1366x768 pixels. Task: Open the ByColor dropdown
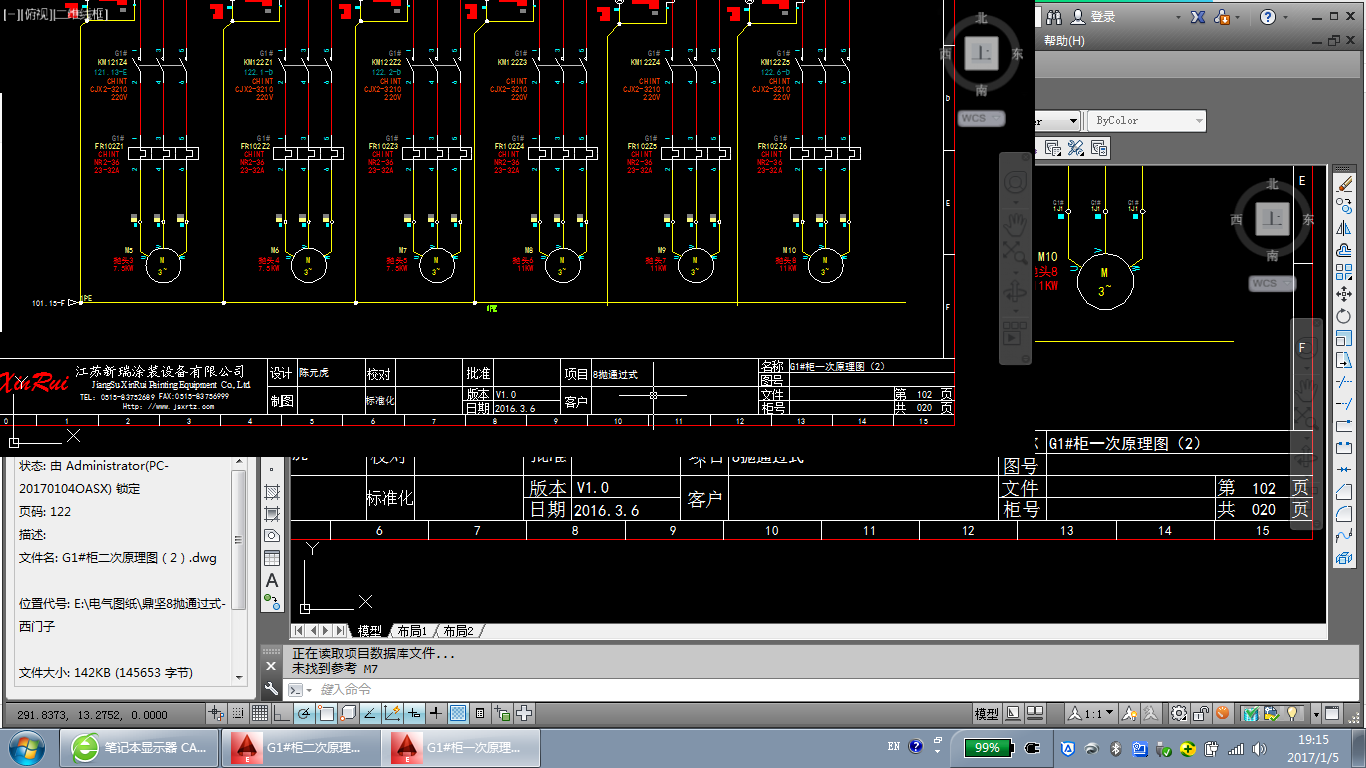pyautogui.click(x=1146, y=121)
